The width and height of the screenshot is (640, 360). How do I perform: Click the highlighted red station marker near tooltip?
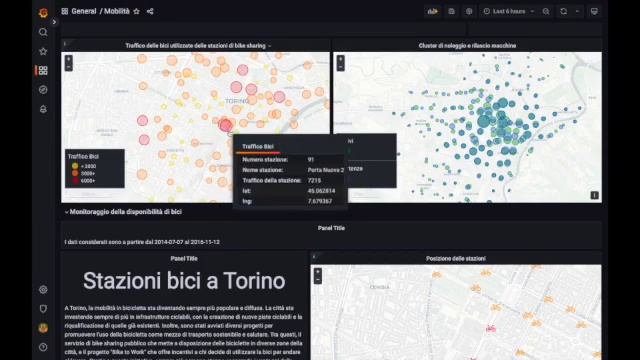pos(225,125)
